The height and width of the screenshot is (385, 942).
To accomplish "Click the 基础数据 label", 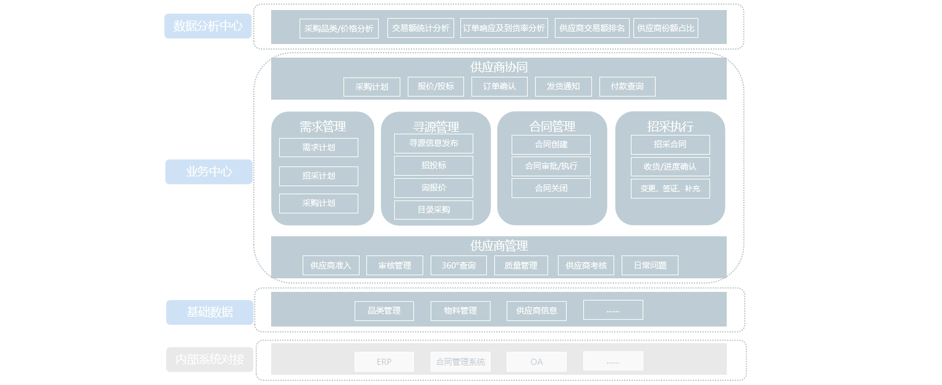I will coord(209,312).
